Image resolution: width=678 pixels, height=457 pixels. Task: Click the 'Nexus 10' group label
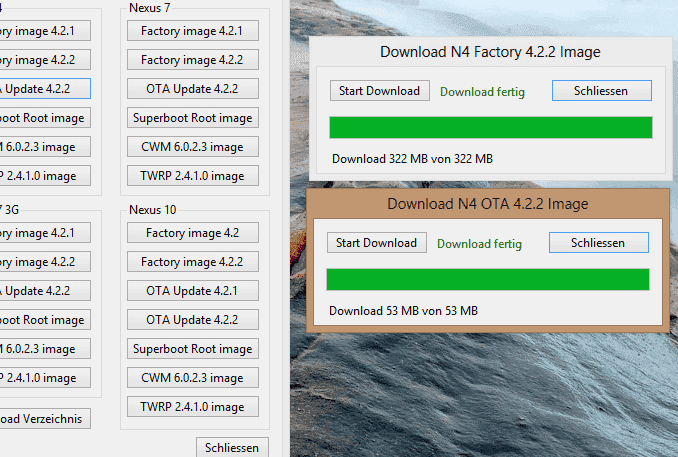(x=153, y=210)
